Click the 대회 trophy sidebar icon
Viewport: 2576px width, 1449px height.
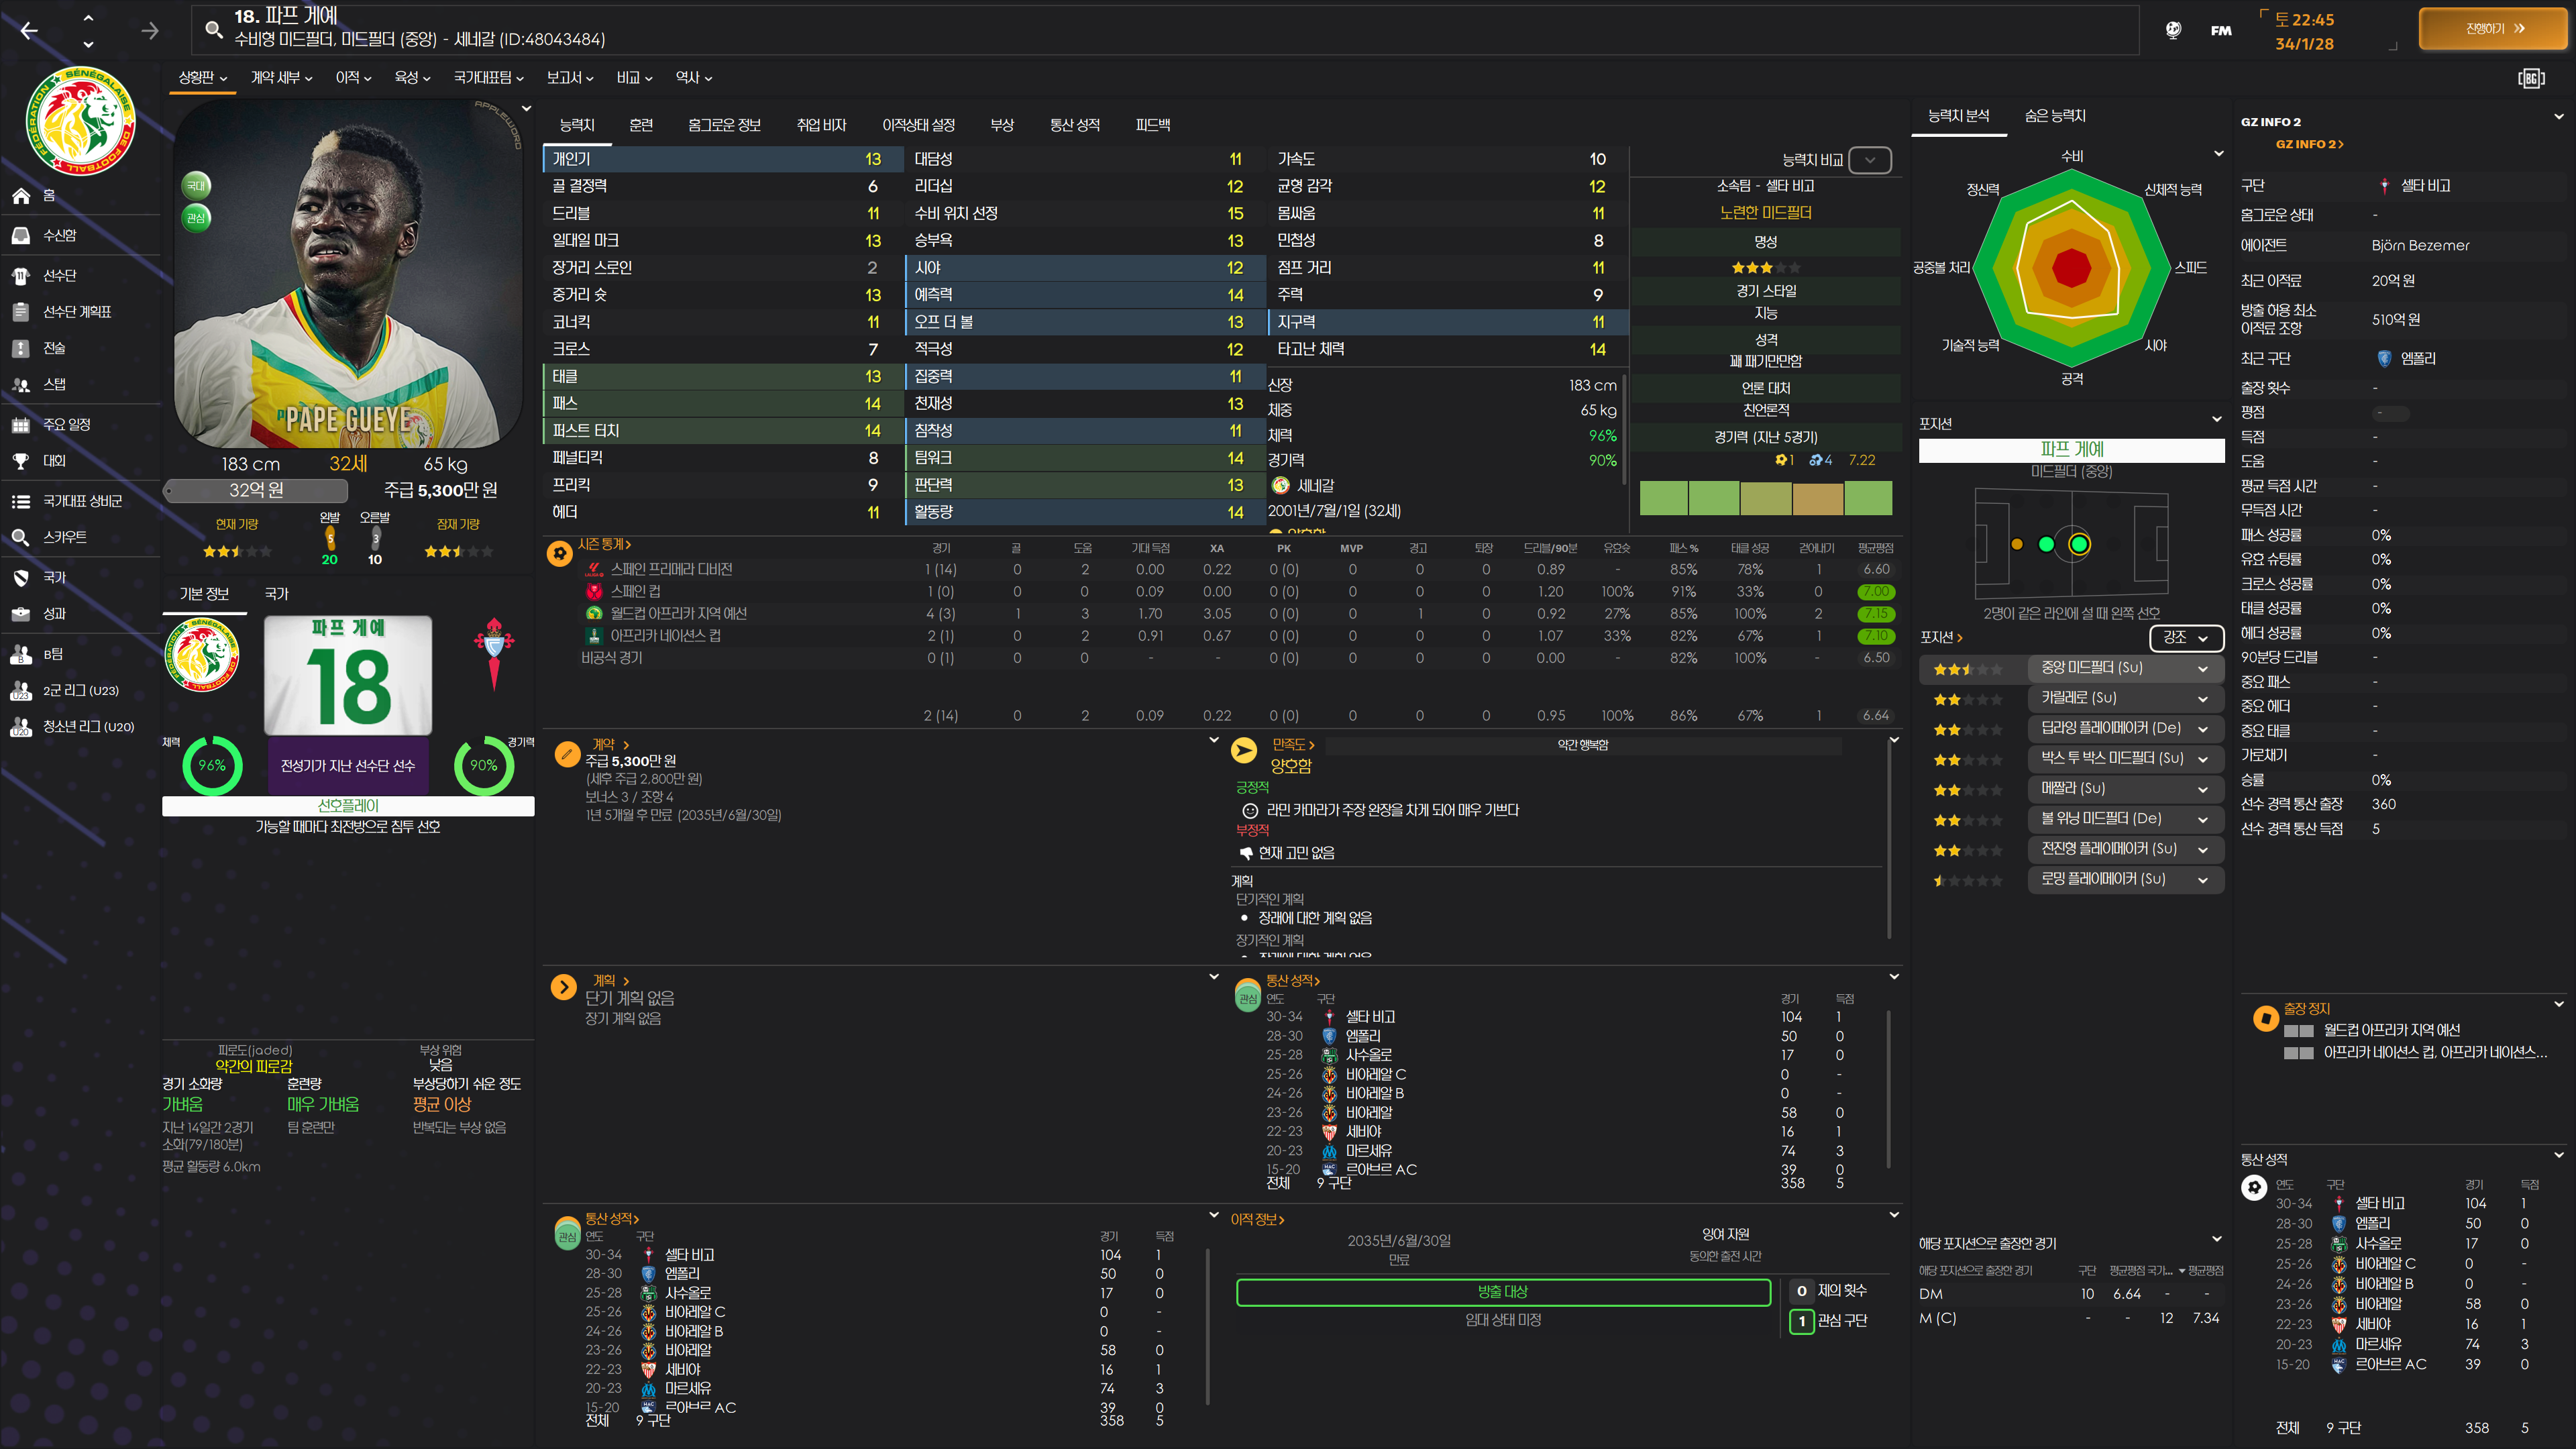(x=21, y=461)
